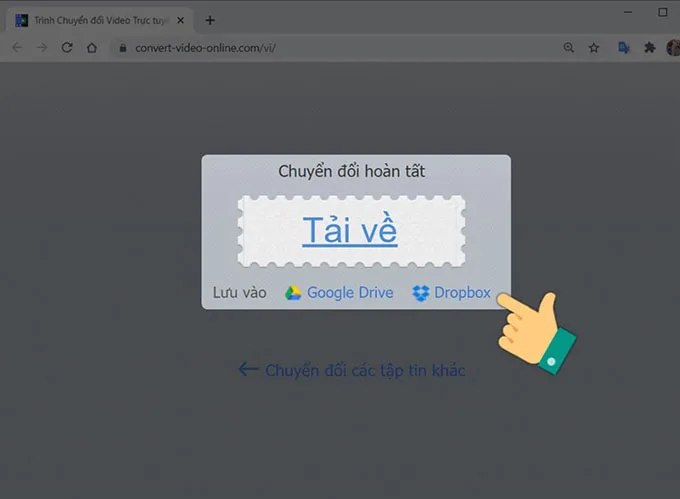680x499 pixels.
Task: Reload the page
Action: pos(67,47)
